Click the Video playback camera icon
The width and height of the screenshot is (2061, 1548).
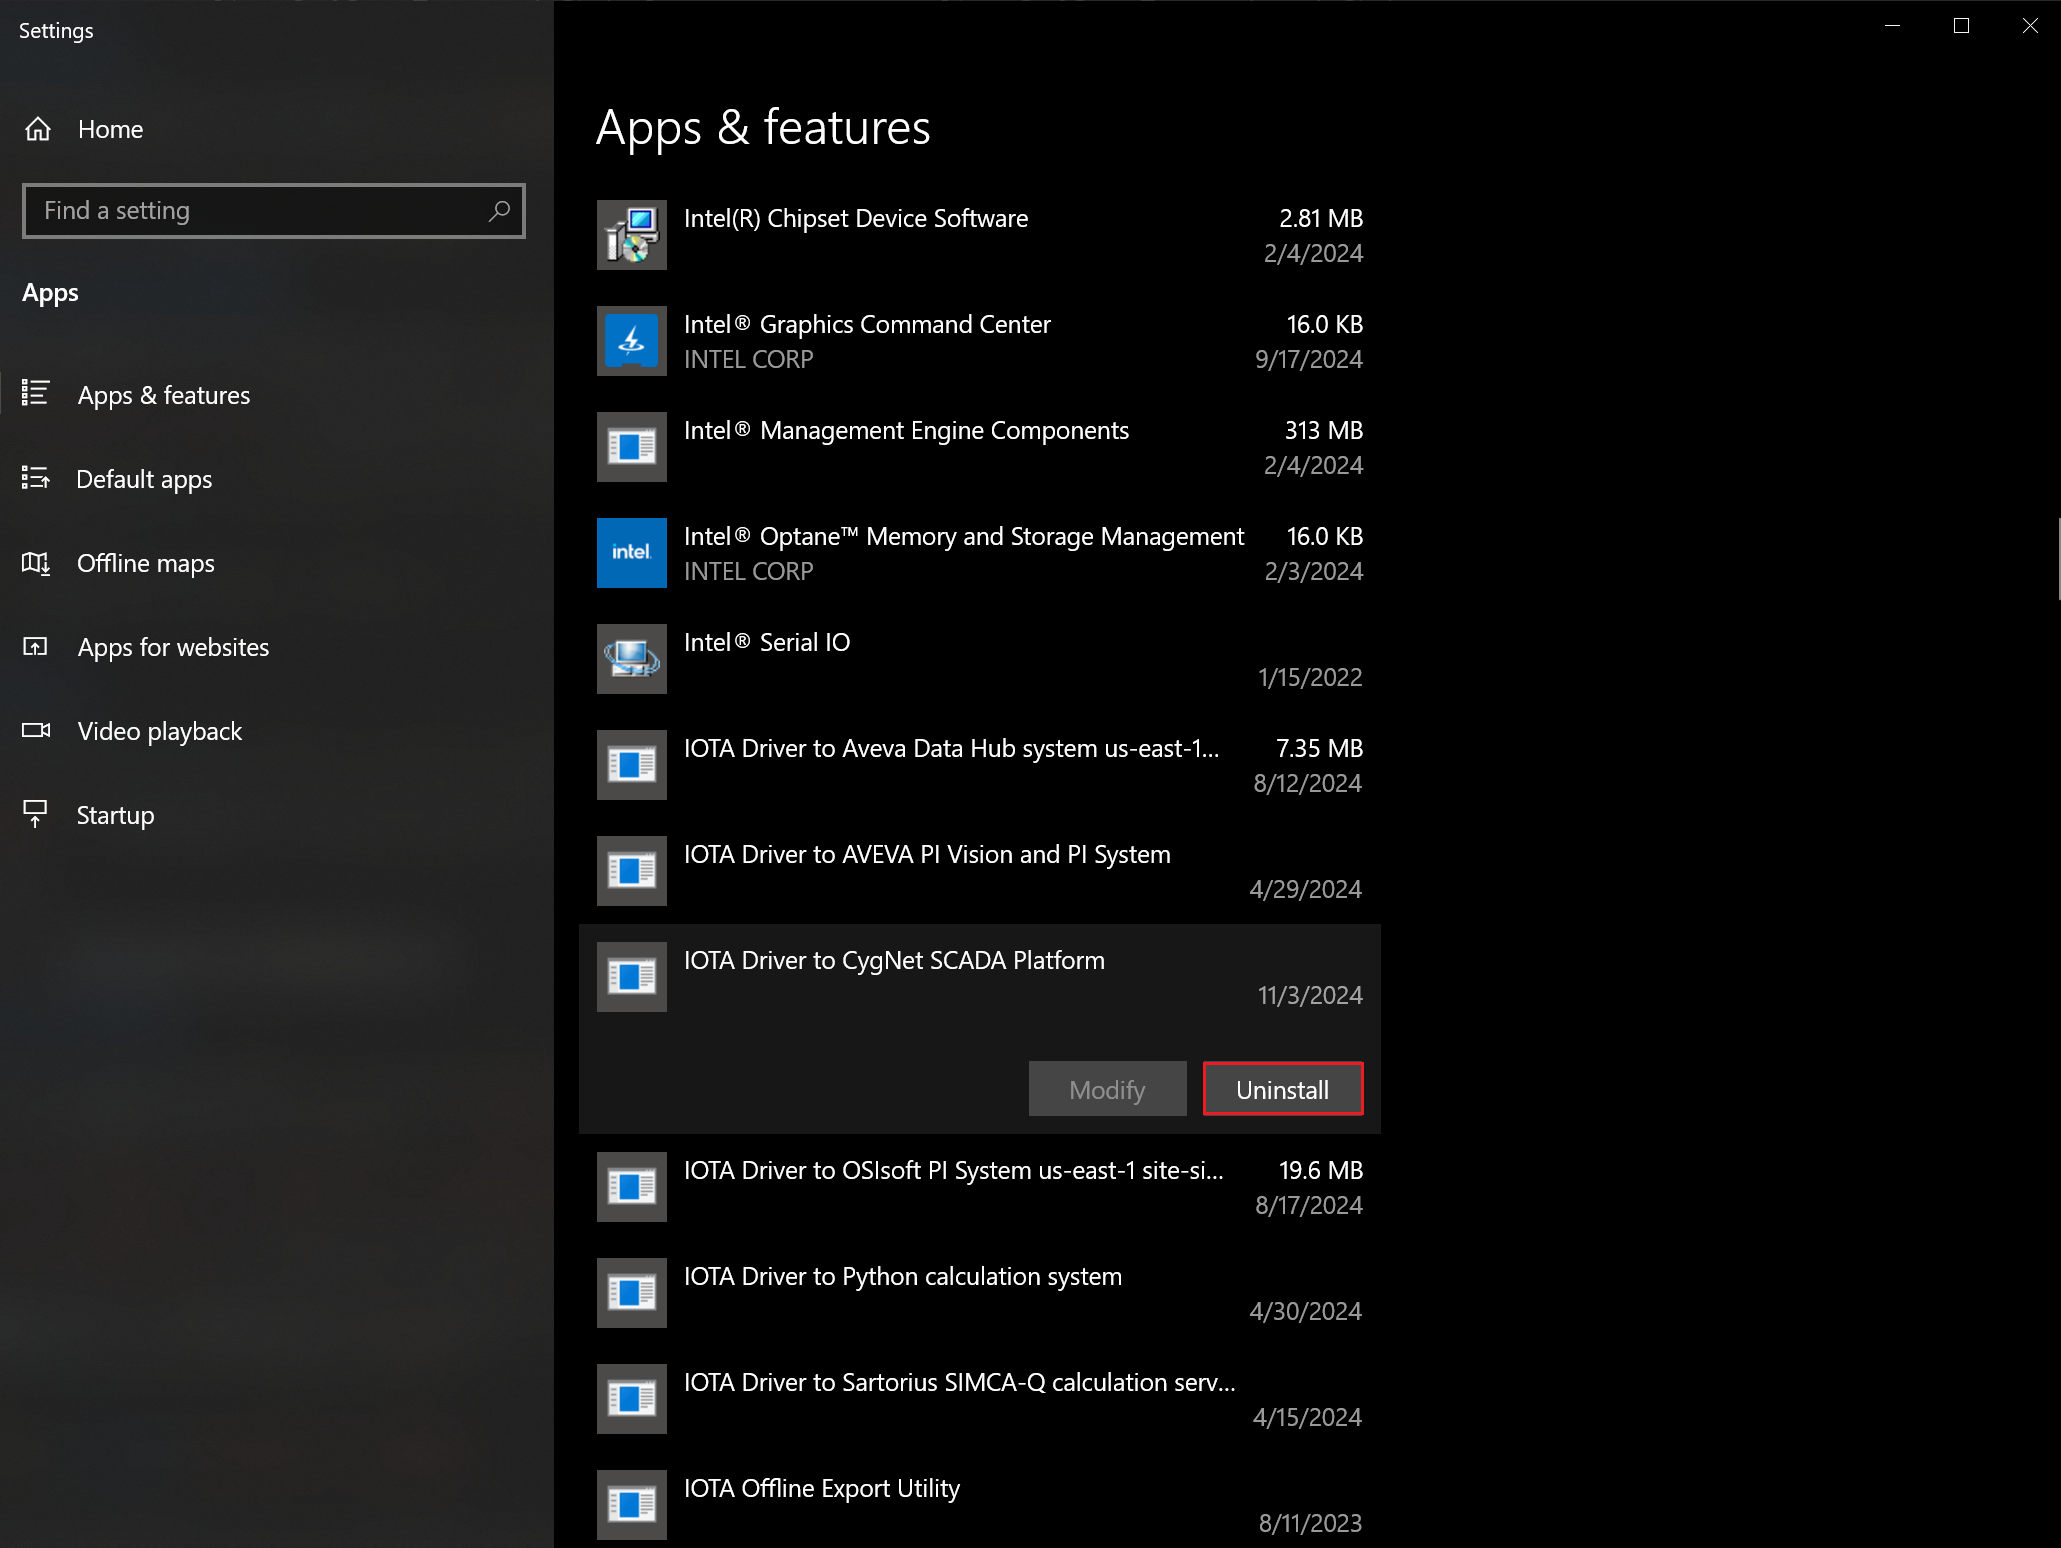pos(36,731)
